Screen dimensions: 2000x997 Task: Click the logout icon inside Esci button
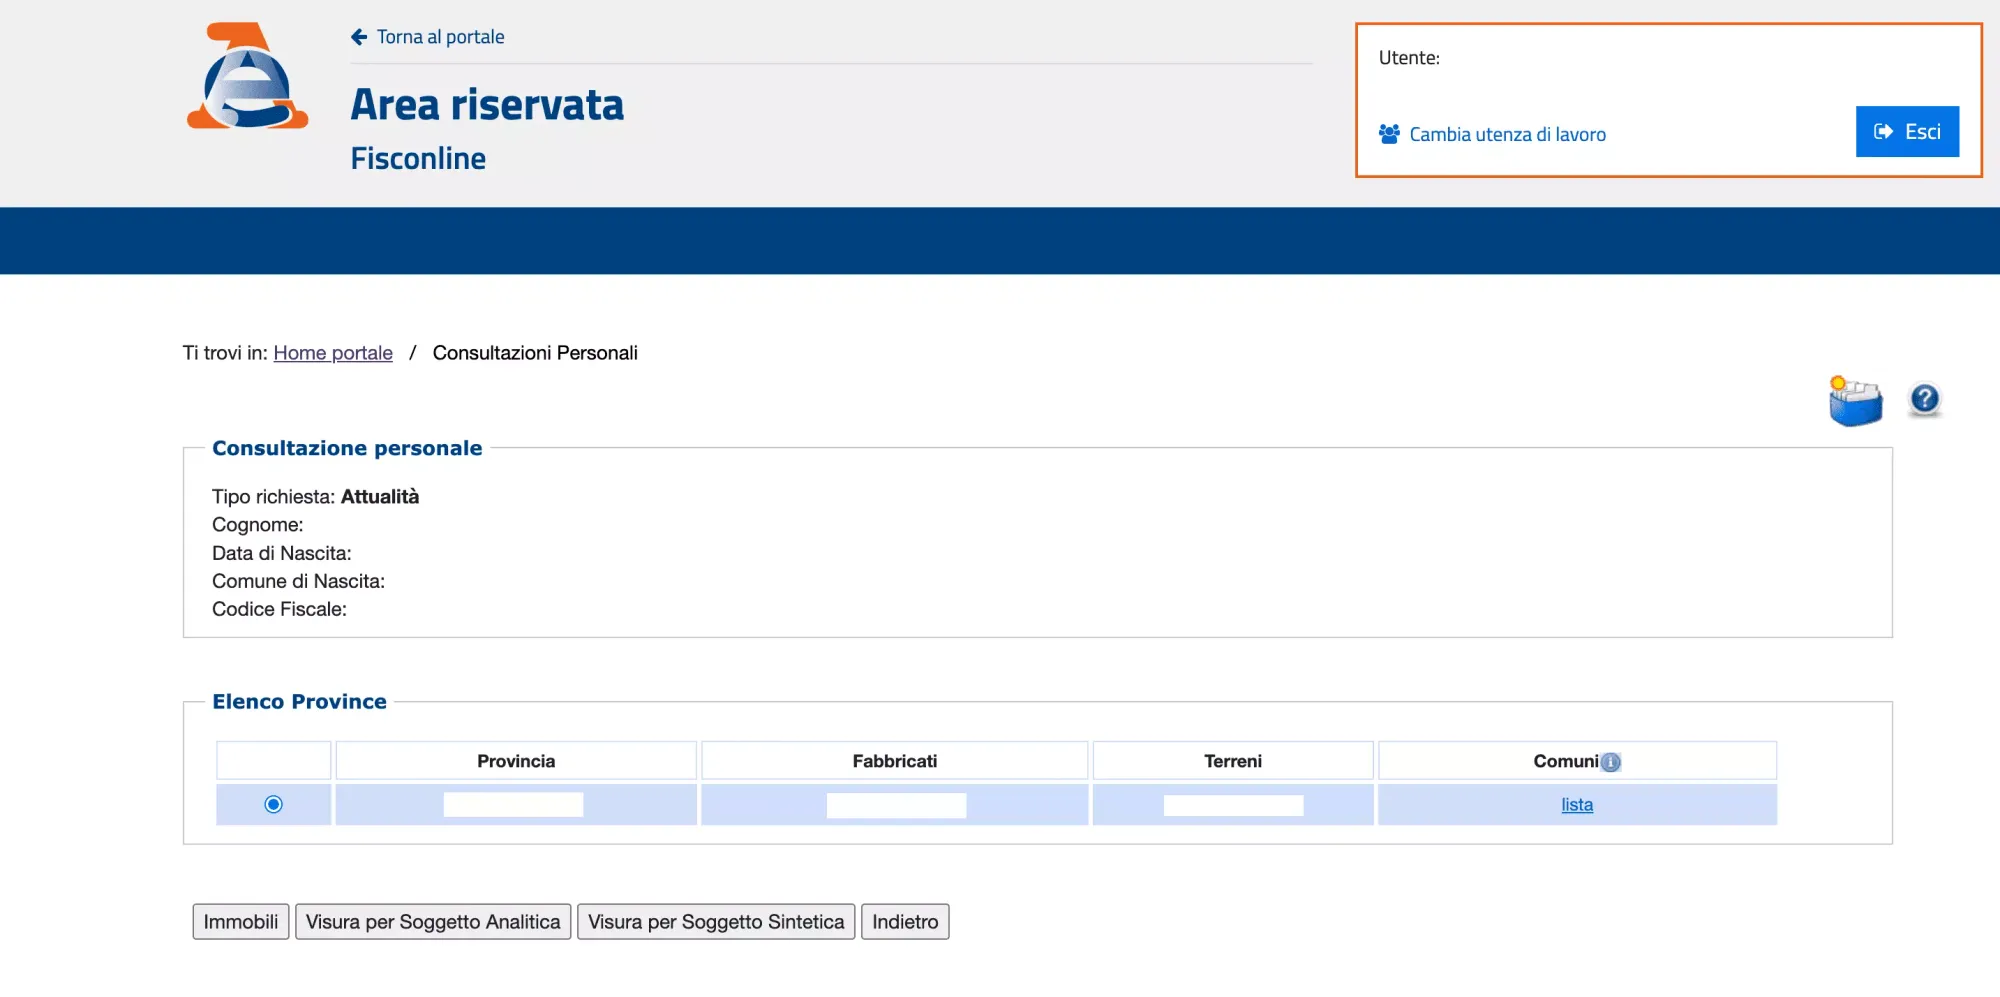[x=1883, y=131]
